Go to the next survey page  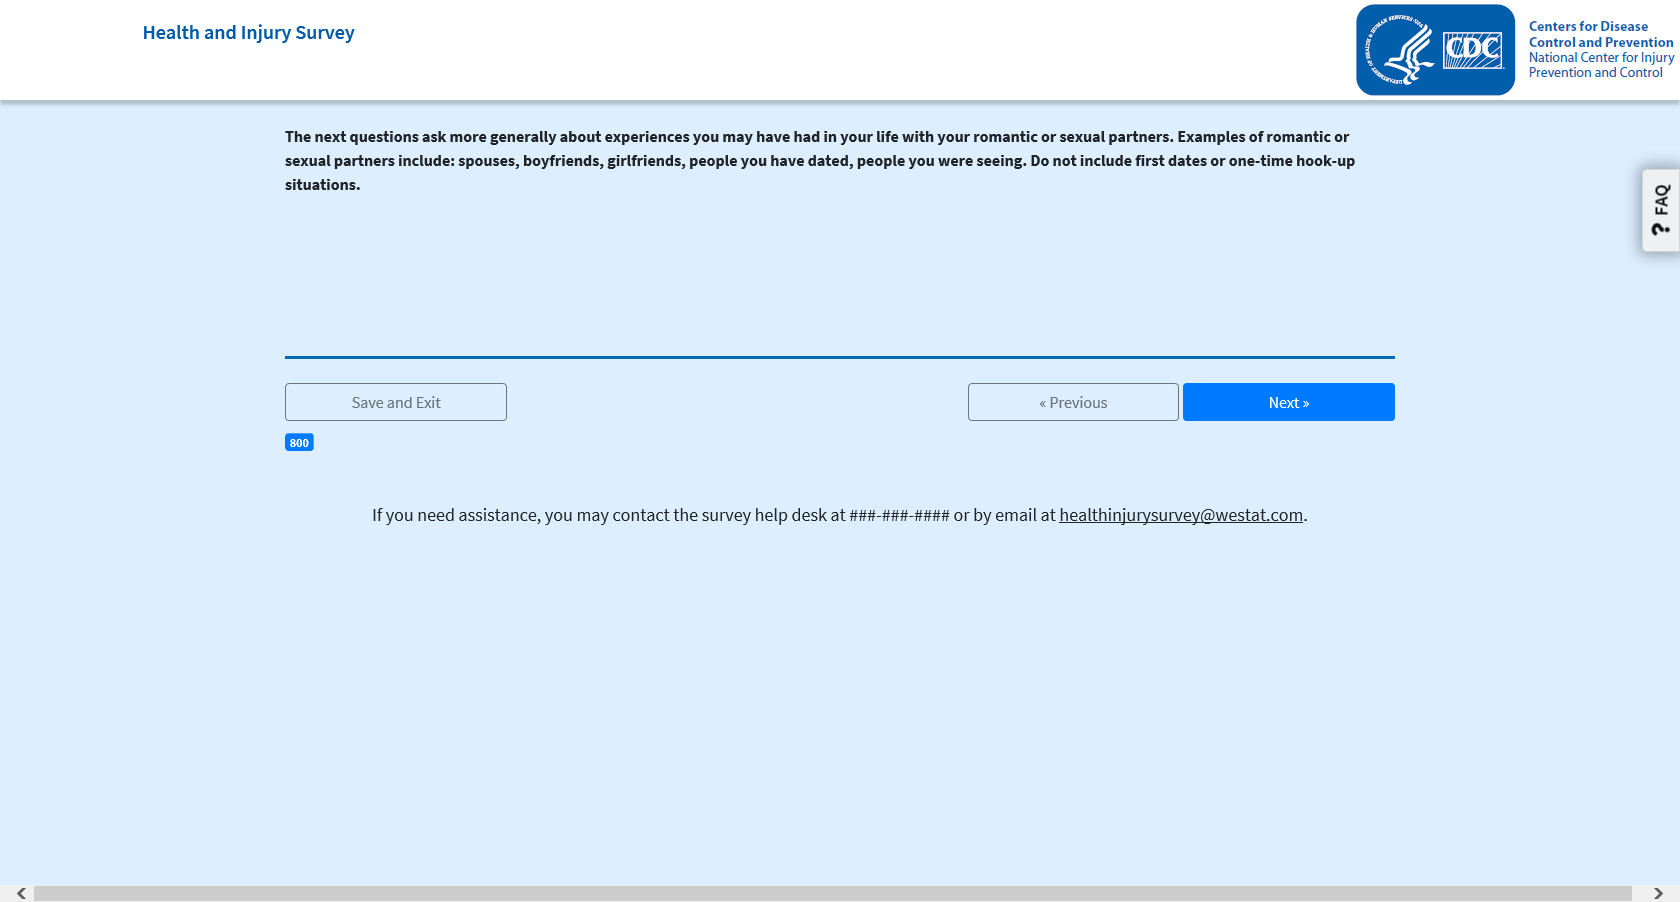point(1288,402)
